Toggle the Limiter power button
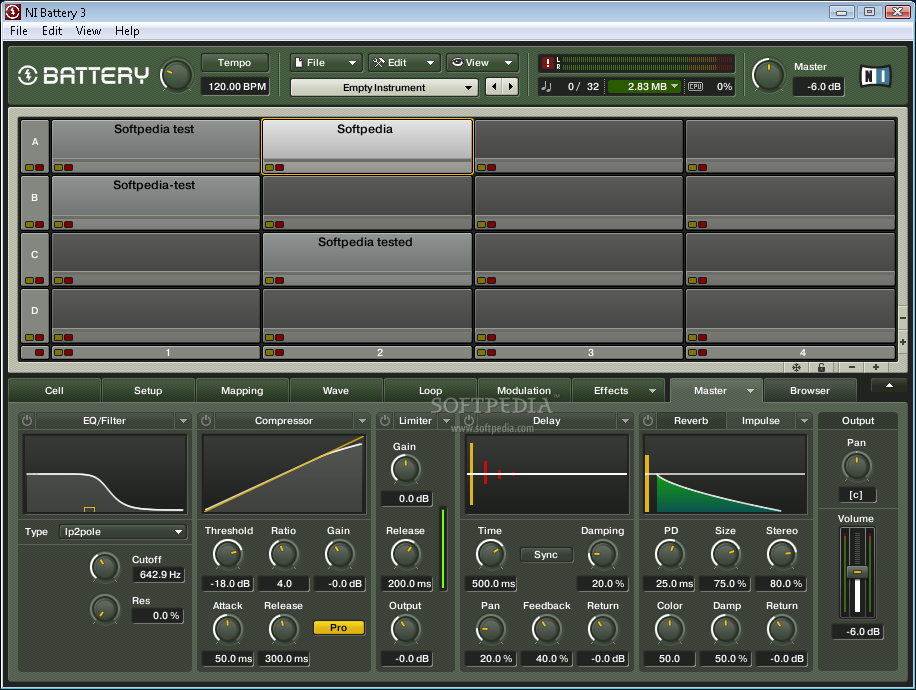916x690 pixels. pos(384,421)
